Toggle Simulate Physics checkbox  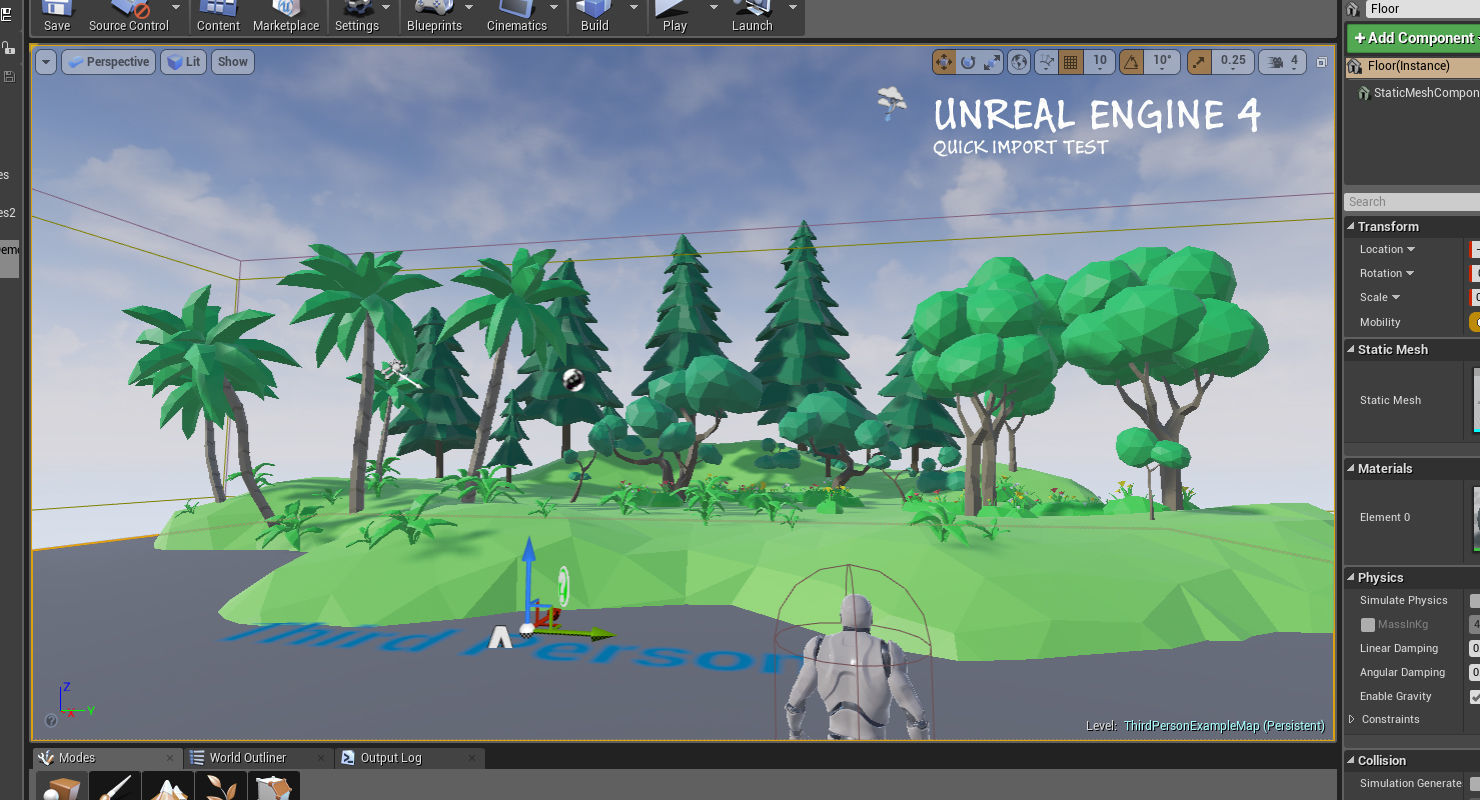point(1475,600)
